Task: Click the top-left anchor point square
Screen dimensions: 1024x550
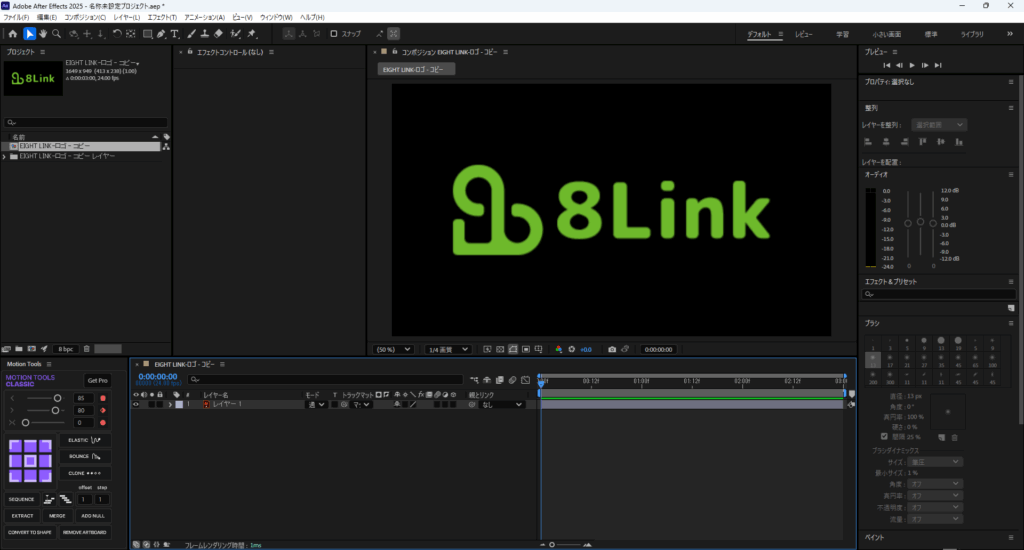Action: coord(15,445)
